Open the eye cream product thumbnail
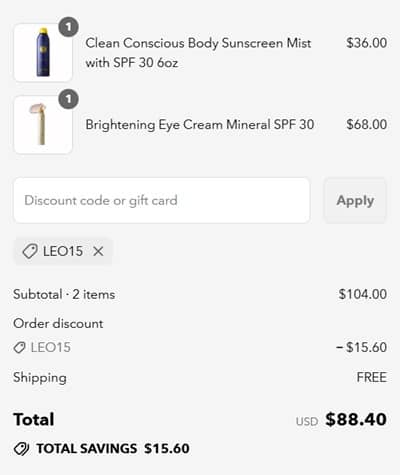The height and width of the screenshot is (475, 400). [43, 125]
